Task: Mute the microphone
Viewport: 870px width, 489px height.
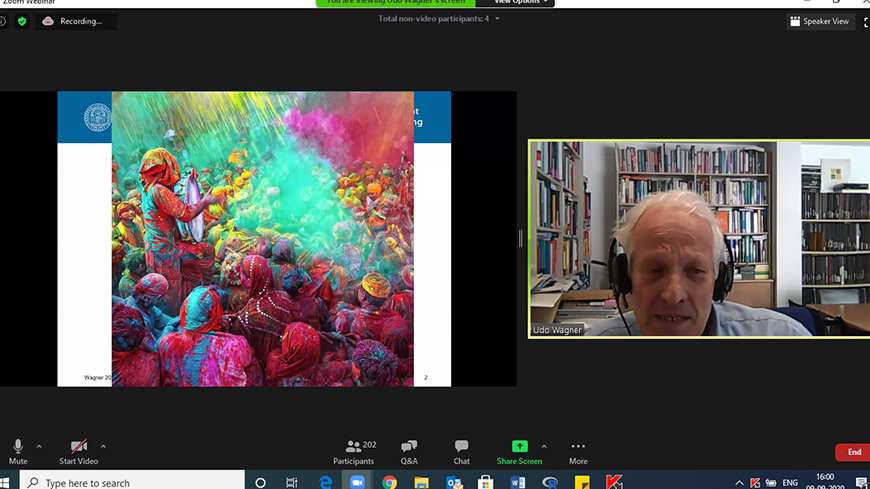Action: click(x=18, y=449)
